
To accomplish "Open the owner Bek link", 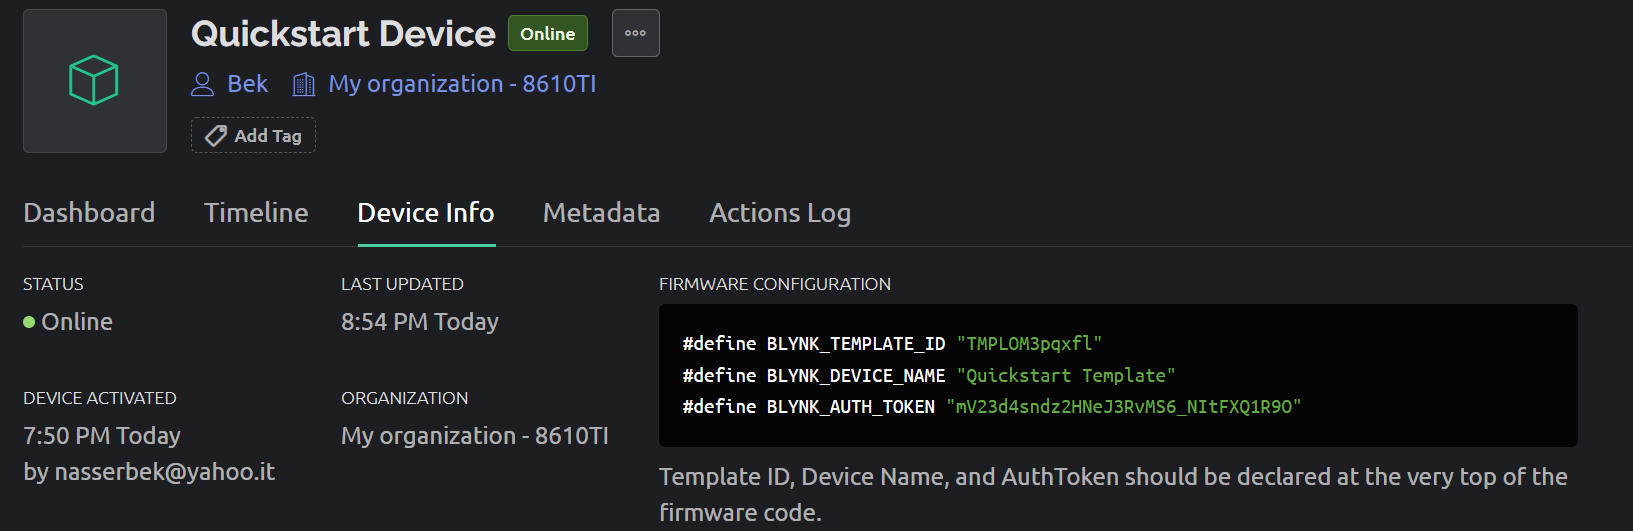I will coord(247,84).
